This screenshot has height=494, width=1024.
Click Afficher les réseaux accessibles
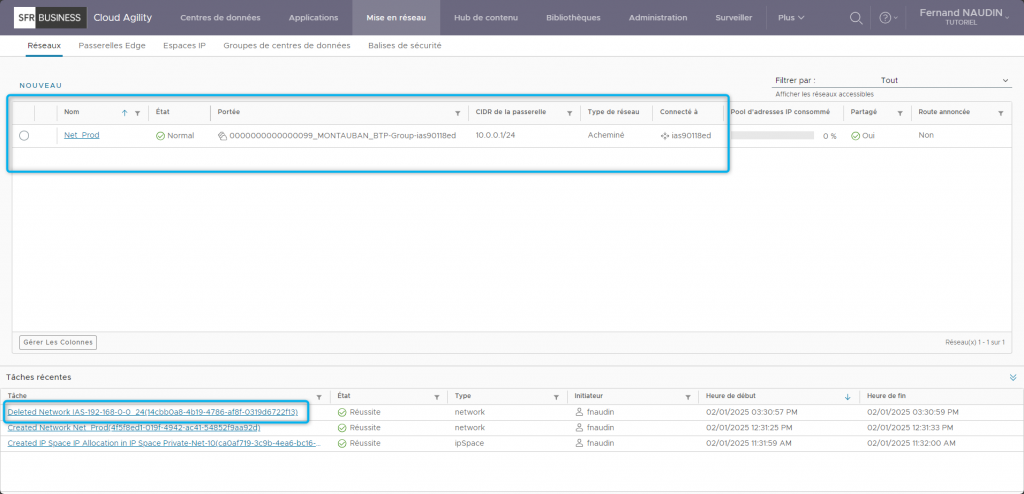point(824,94)
